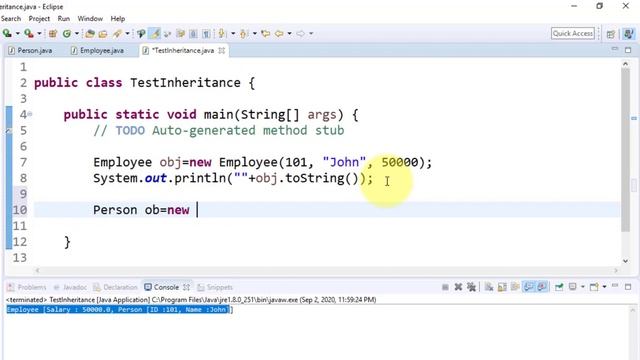Click the Next Annotation icon

pos(222,33)
